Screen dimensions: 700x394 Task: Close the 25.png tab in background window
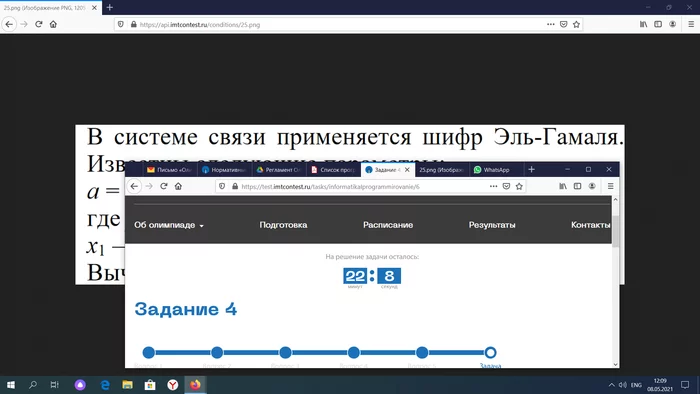(x=94, y=8)
